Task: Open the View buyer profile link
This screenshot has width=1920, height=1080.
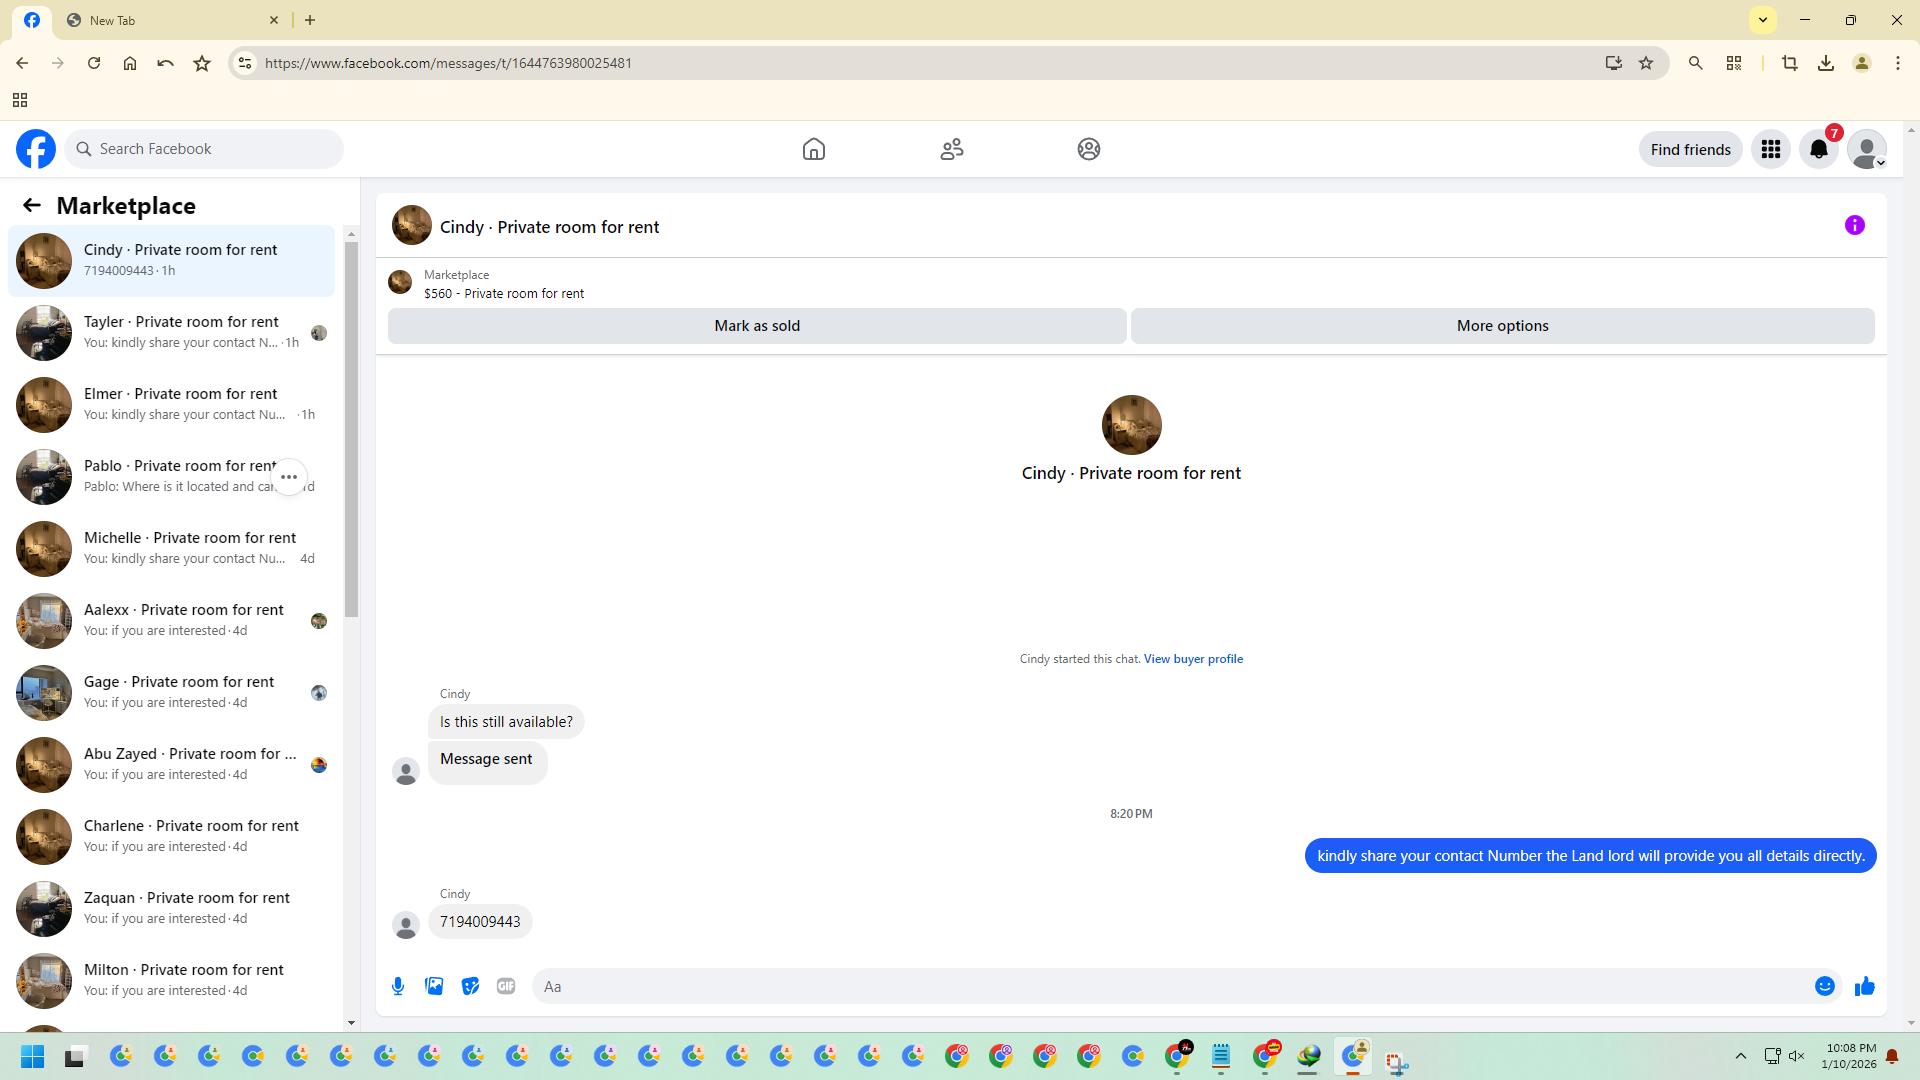Action: [1193, 659]
